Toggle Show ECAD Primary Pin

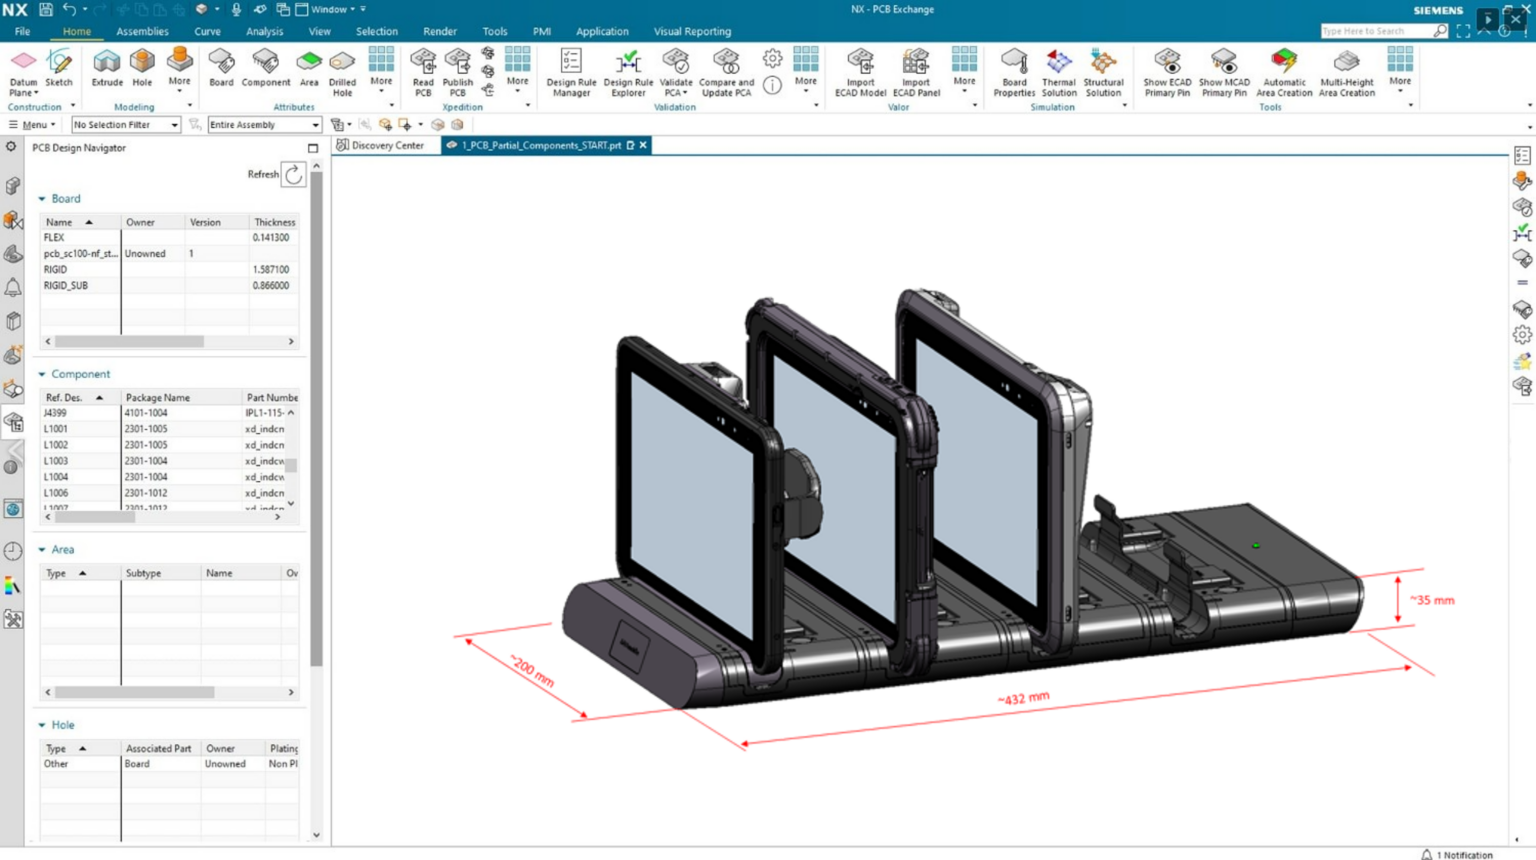[1167, 64]
